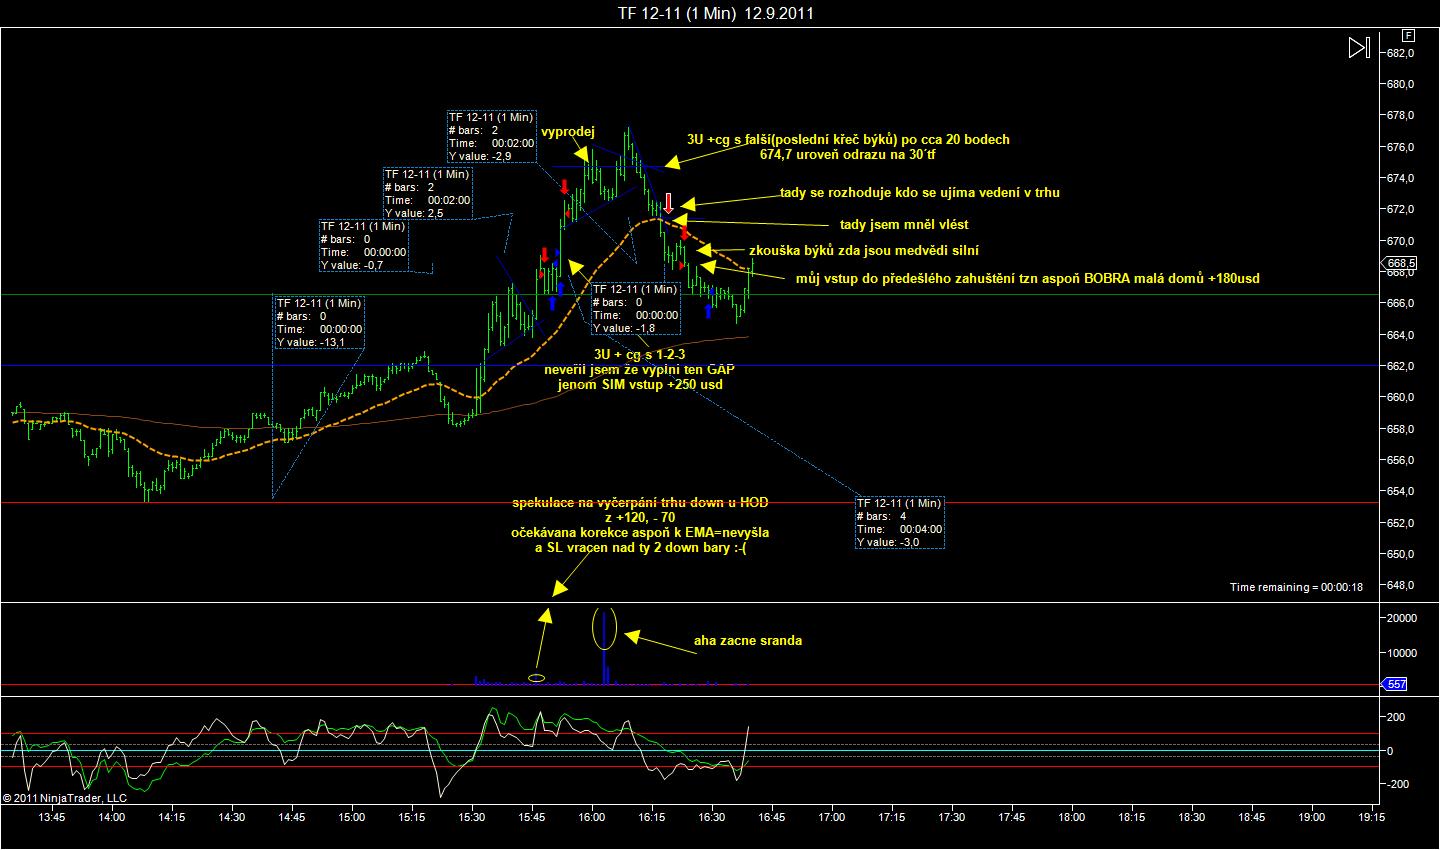Click 'neveřil jsem že vyplní ten GAP' text
This screenshot has width=1440, height=850.
click(639, 369)
